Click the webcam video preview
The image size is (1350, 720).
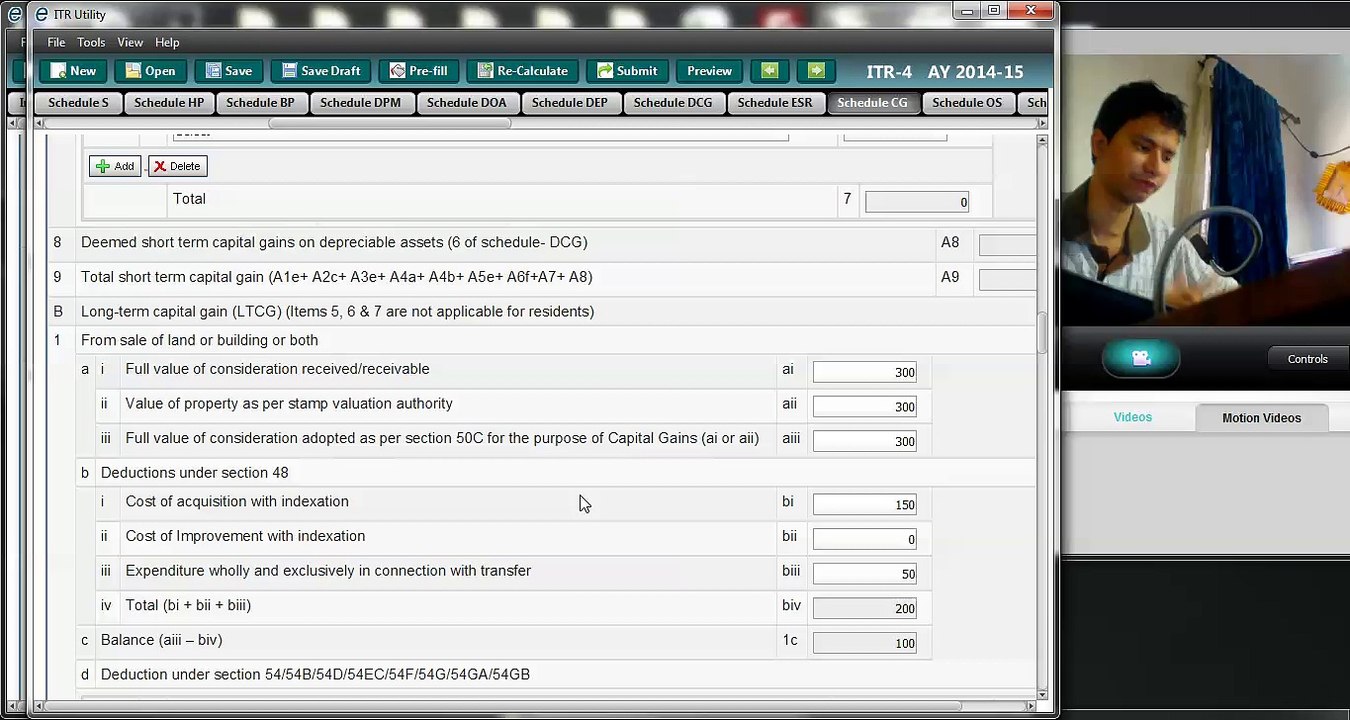(1206, 190)
